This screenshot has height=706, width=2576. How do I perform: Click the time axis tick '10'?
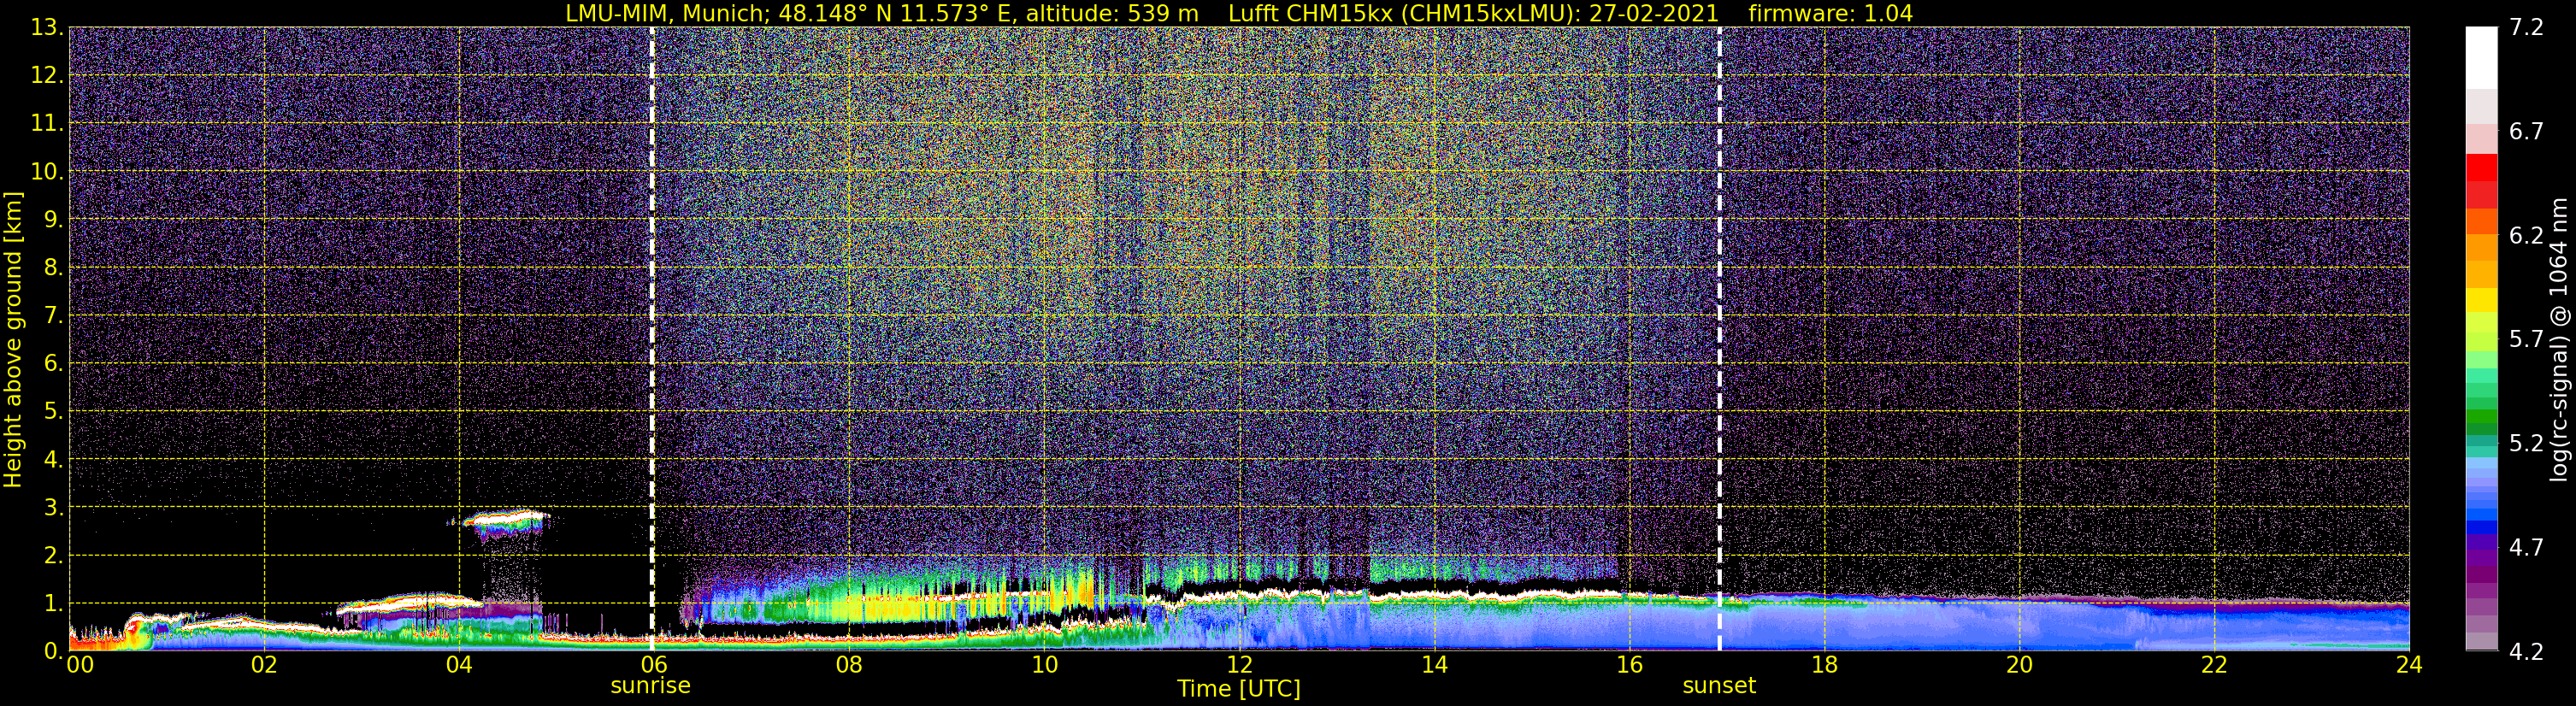tap(1044, 665)
